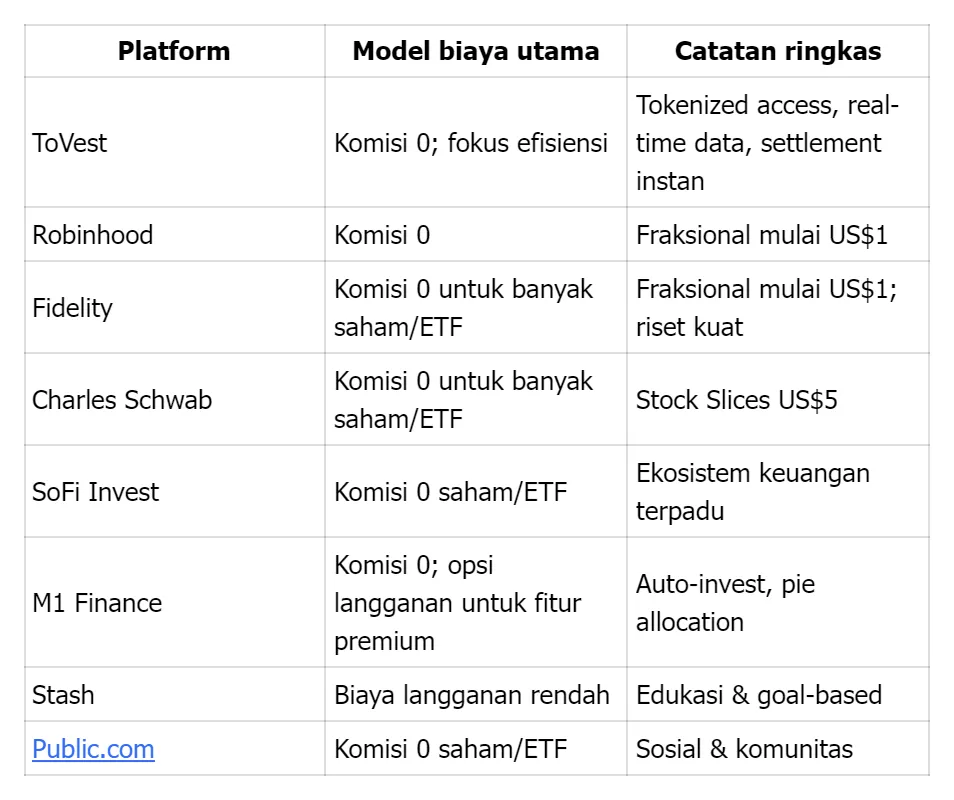The image size is (954, 800).
Task: Click the Model biaya utama header
Action: (476, 52)
